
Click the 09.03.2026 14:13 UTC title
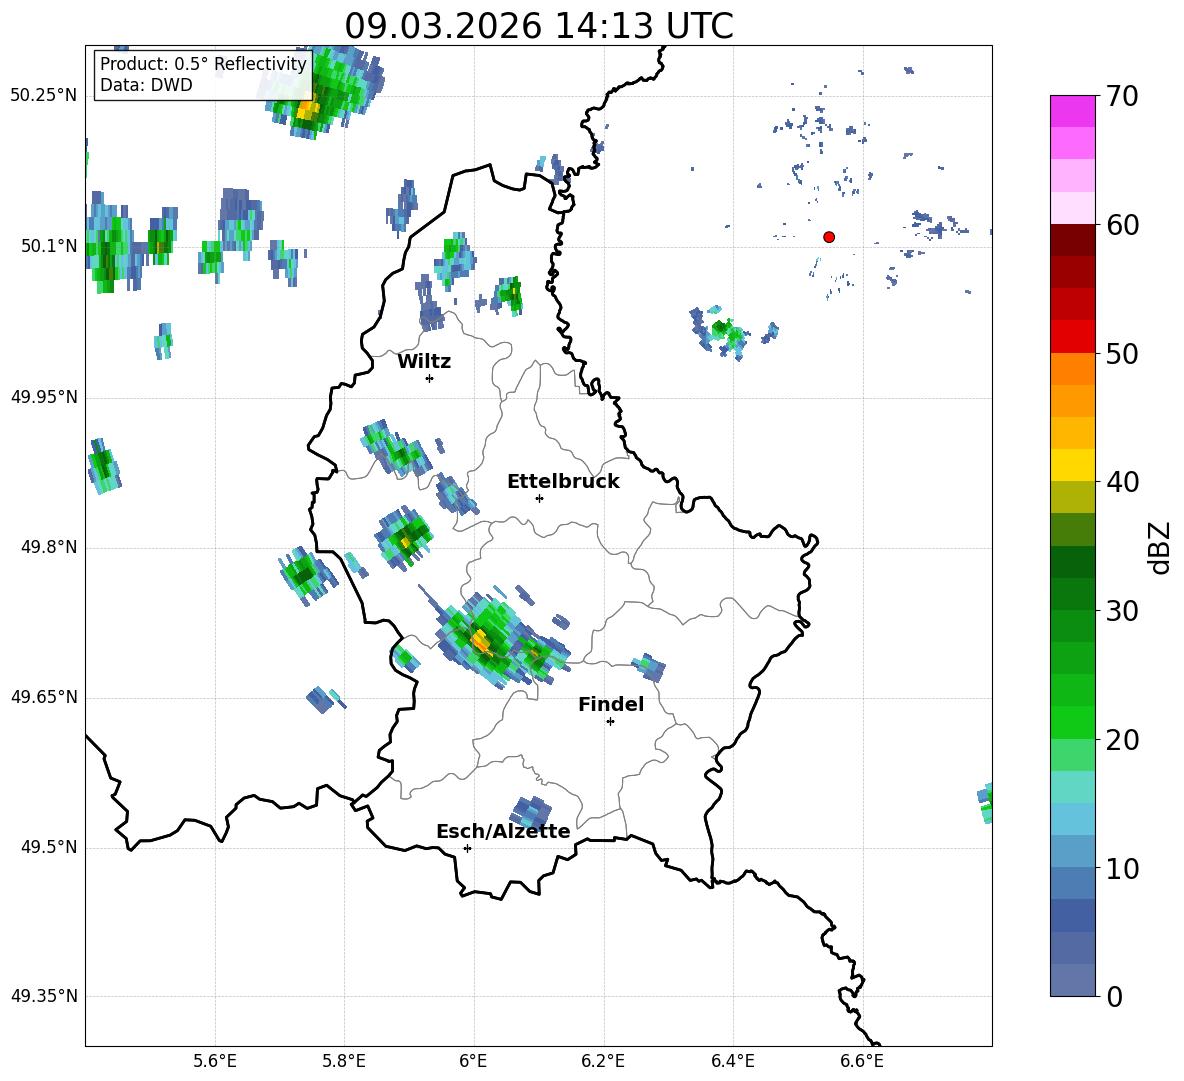click(538, 26)
